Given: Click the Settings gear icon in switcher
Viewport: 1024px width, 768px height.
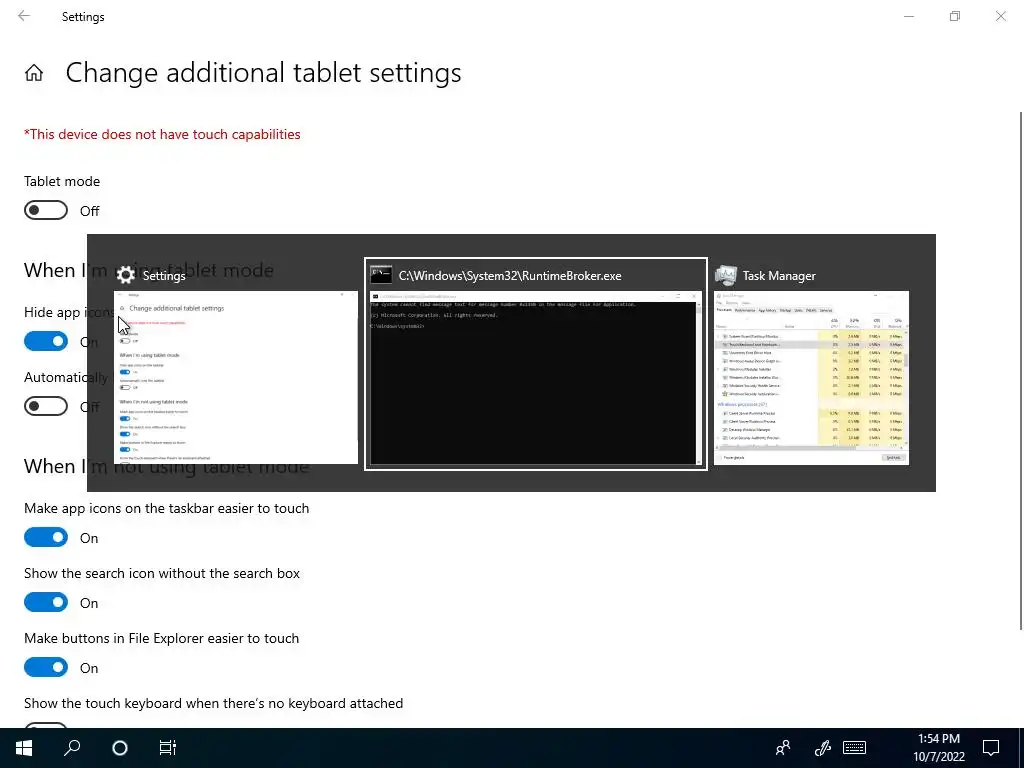Looking at the screenshot, I should [125, 275].
